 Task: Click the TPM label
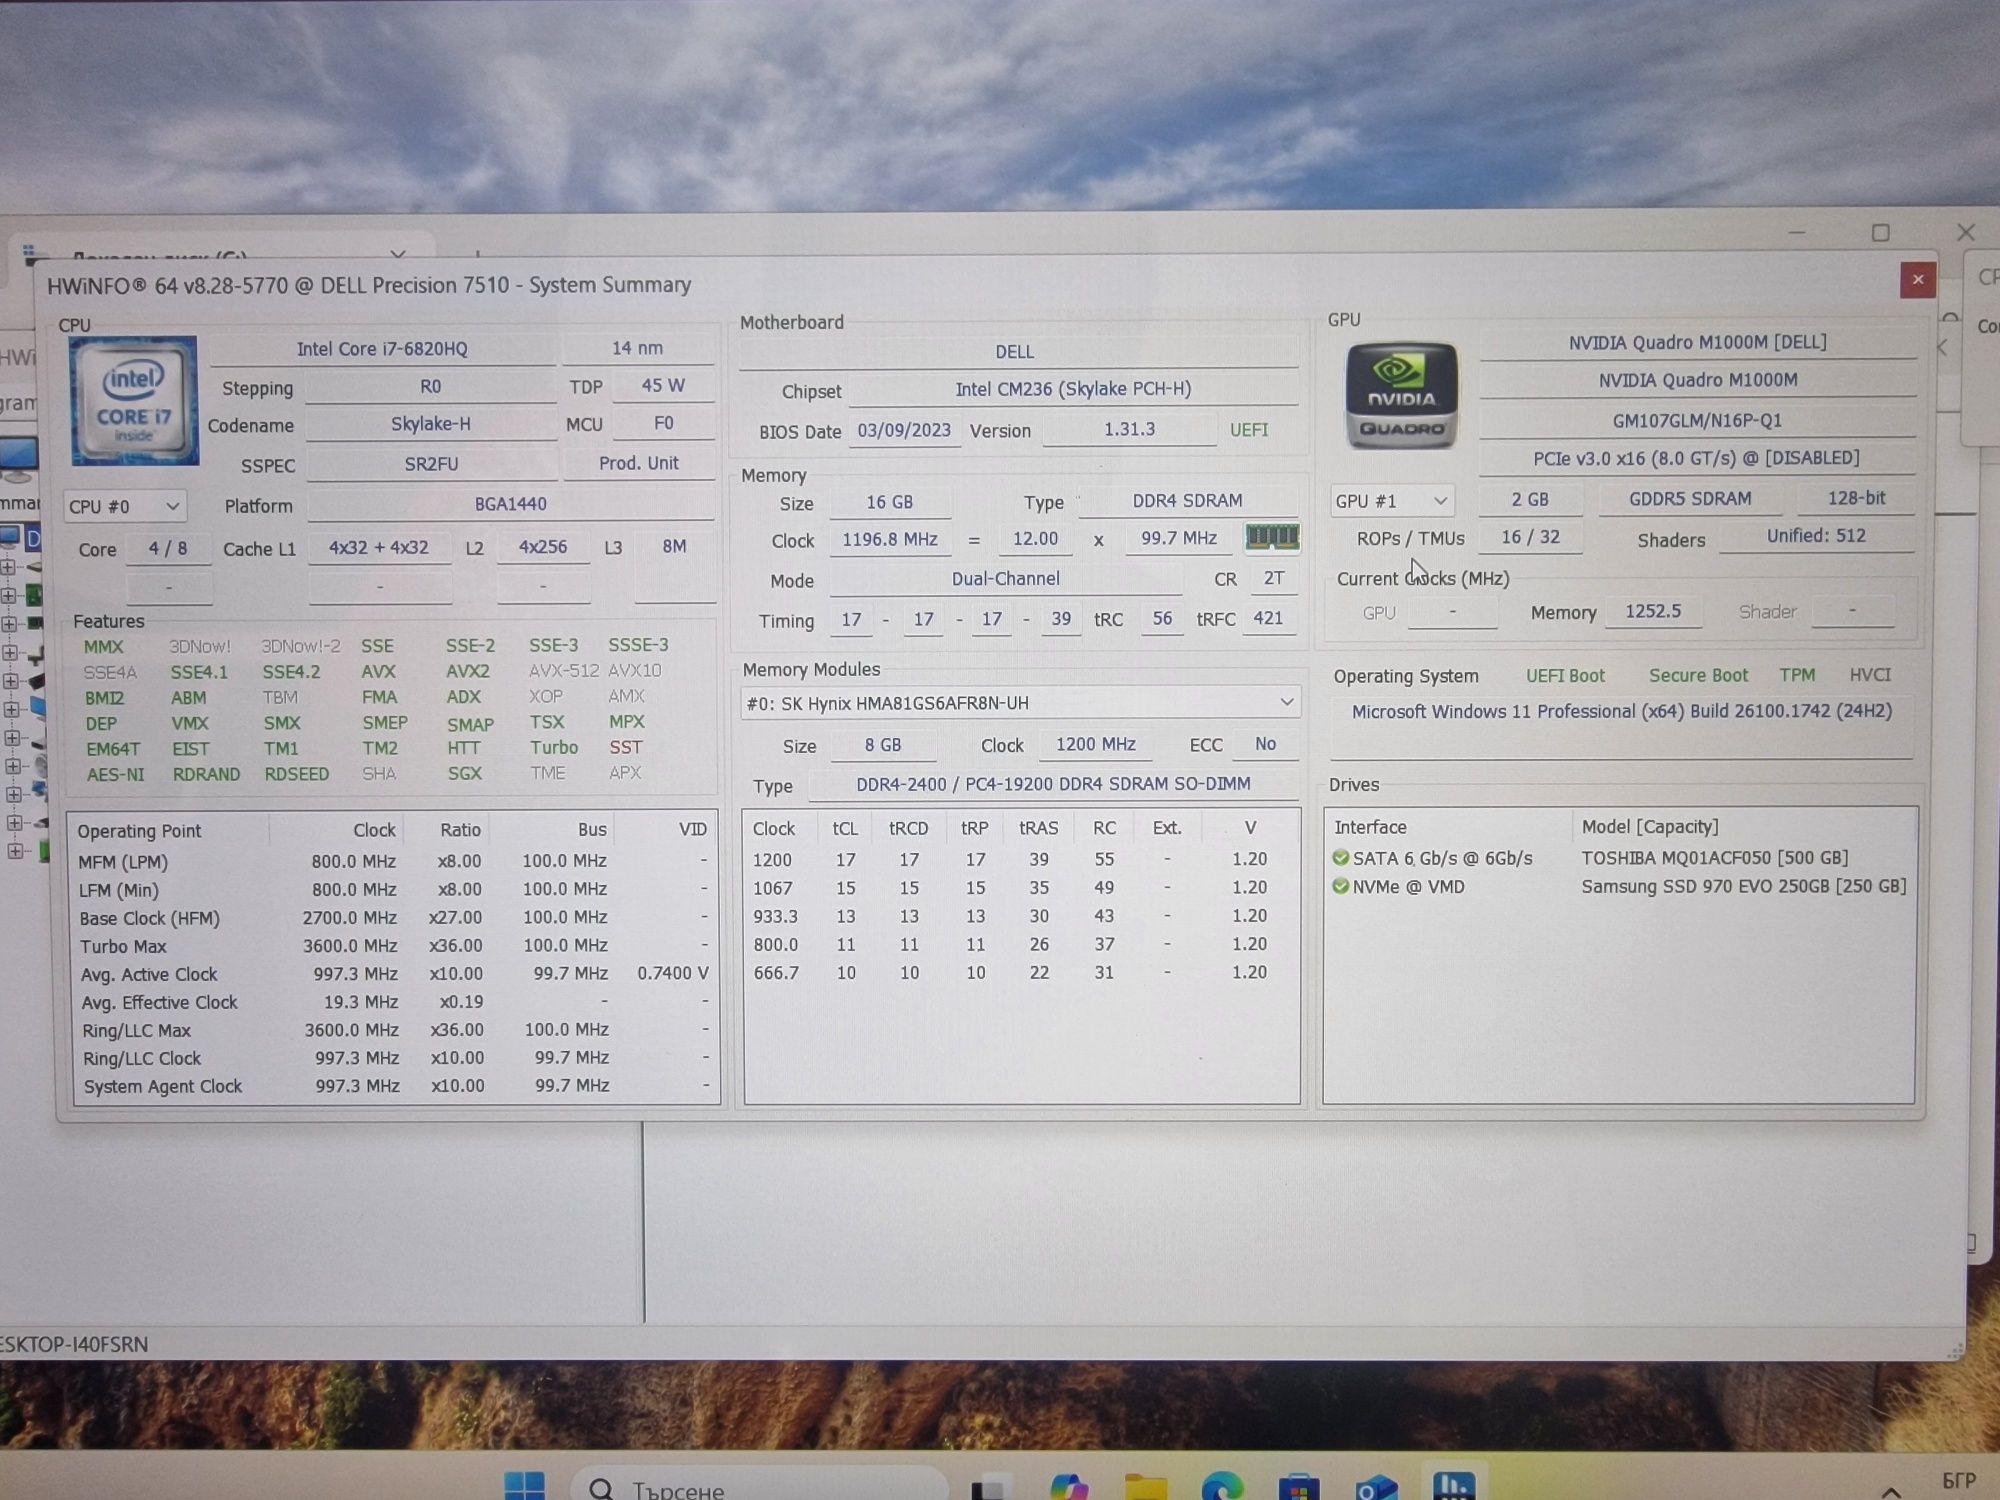coord(1797,675)
